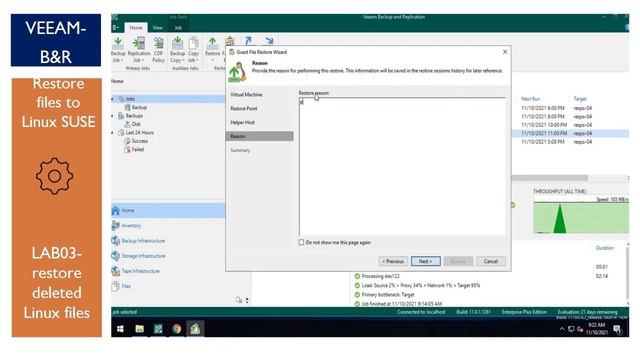The width and height of the screenshot is (640, 360).
Task: Click the Export Backup ribbon arrow icon
Action: [269, 40]
